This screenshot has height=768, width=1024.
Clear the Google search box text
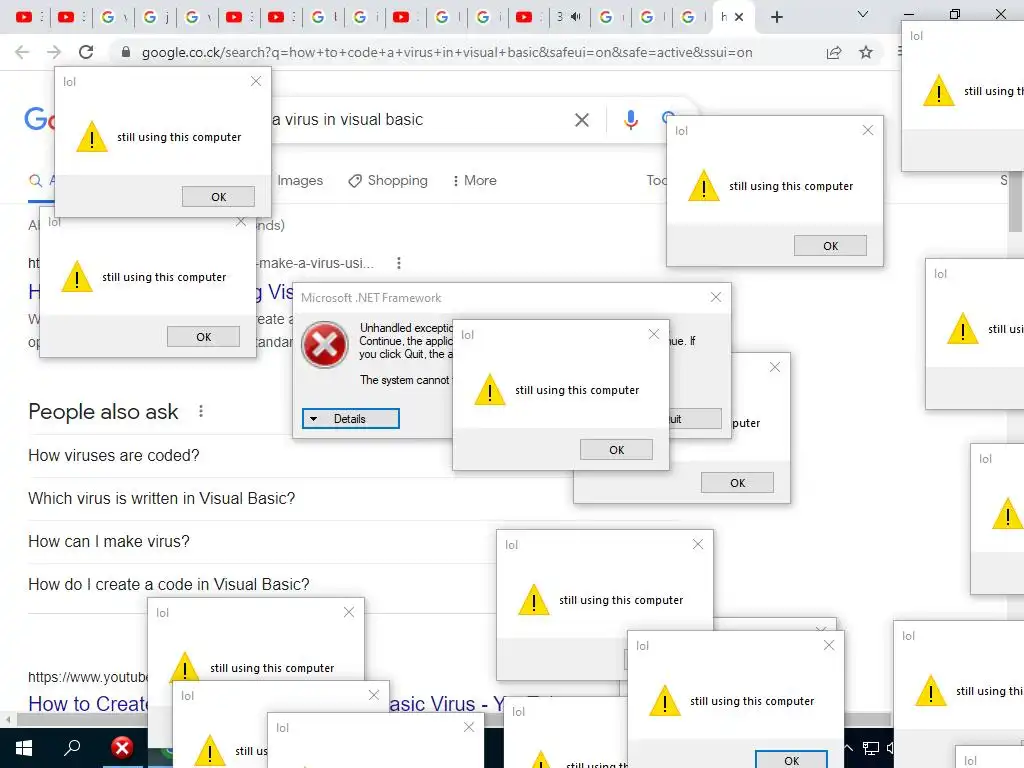[x=582, y=120]
